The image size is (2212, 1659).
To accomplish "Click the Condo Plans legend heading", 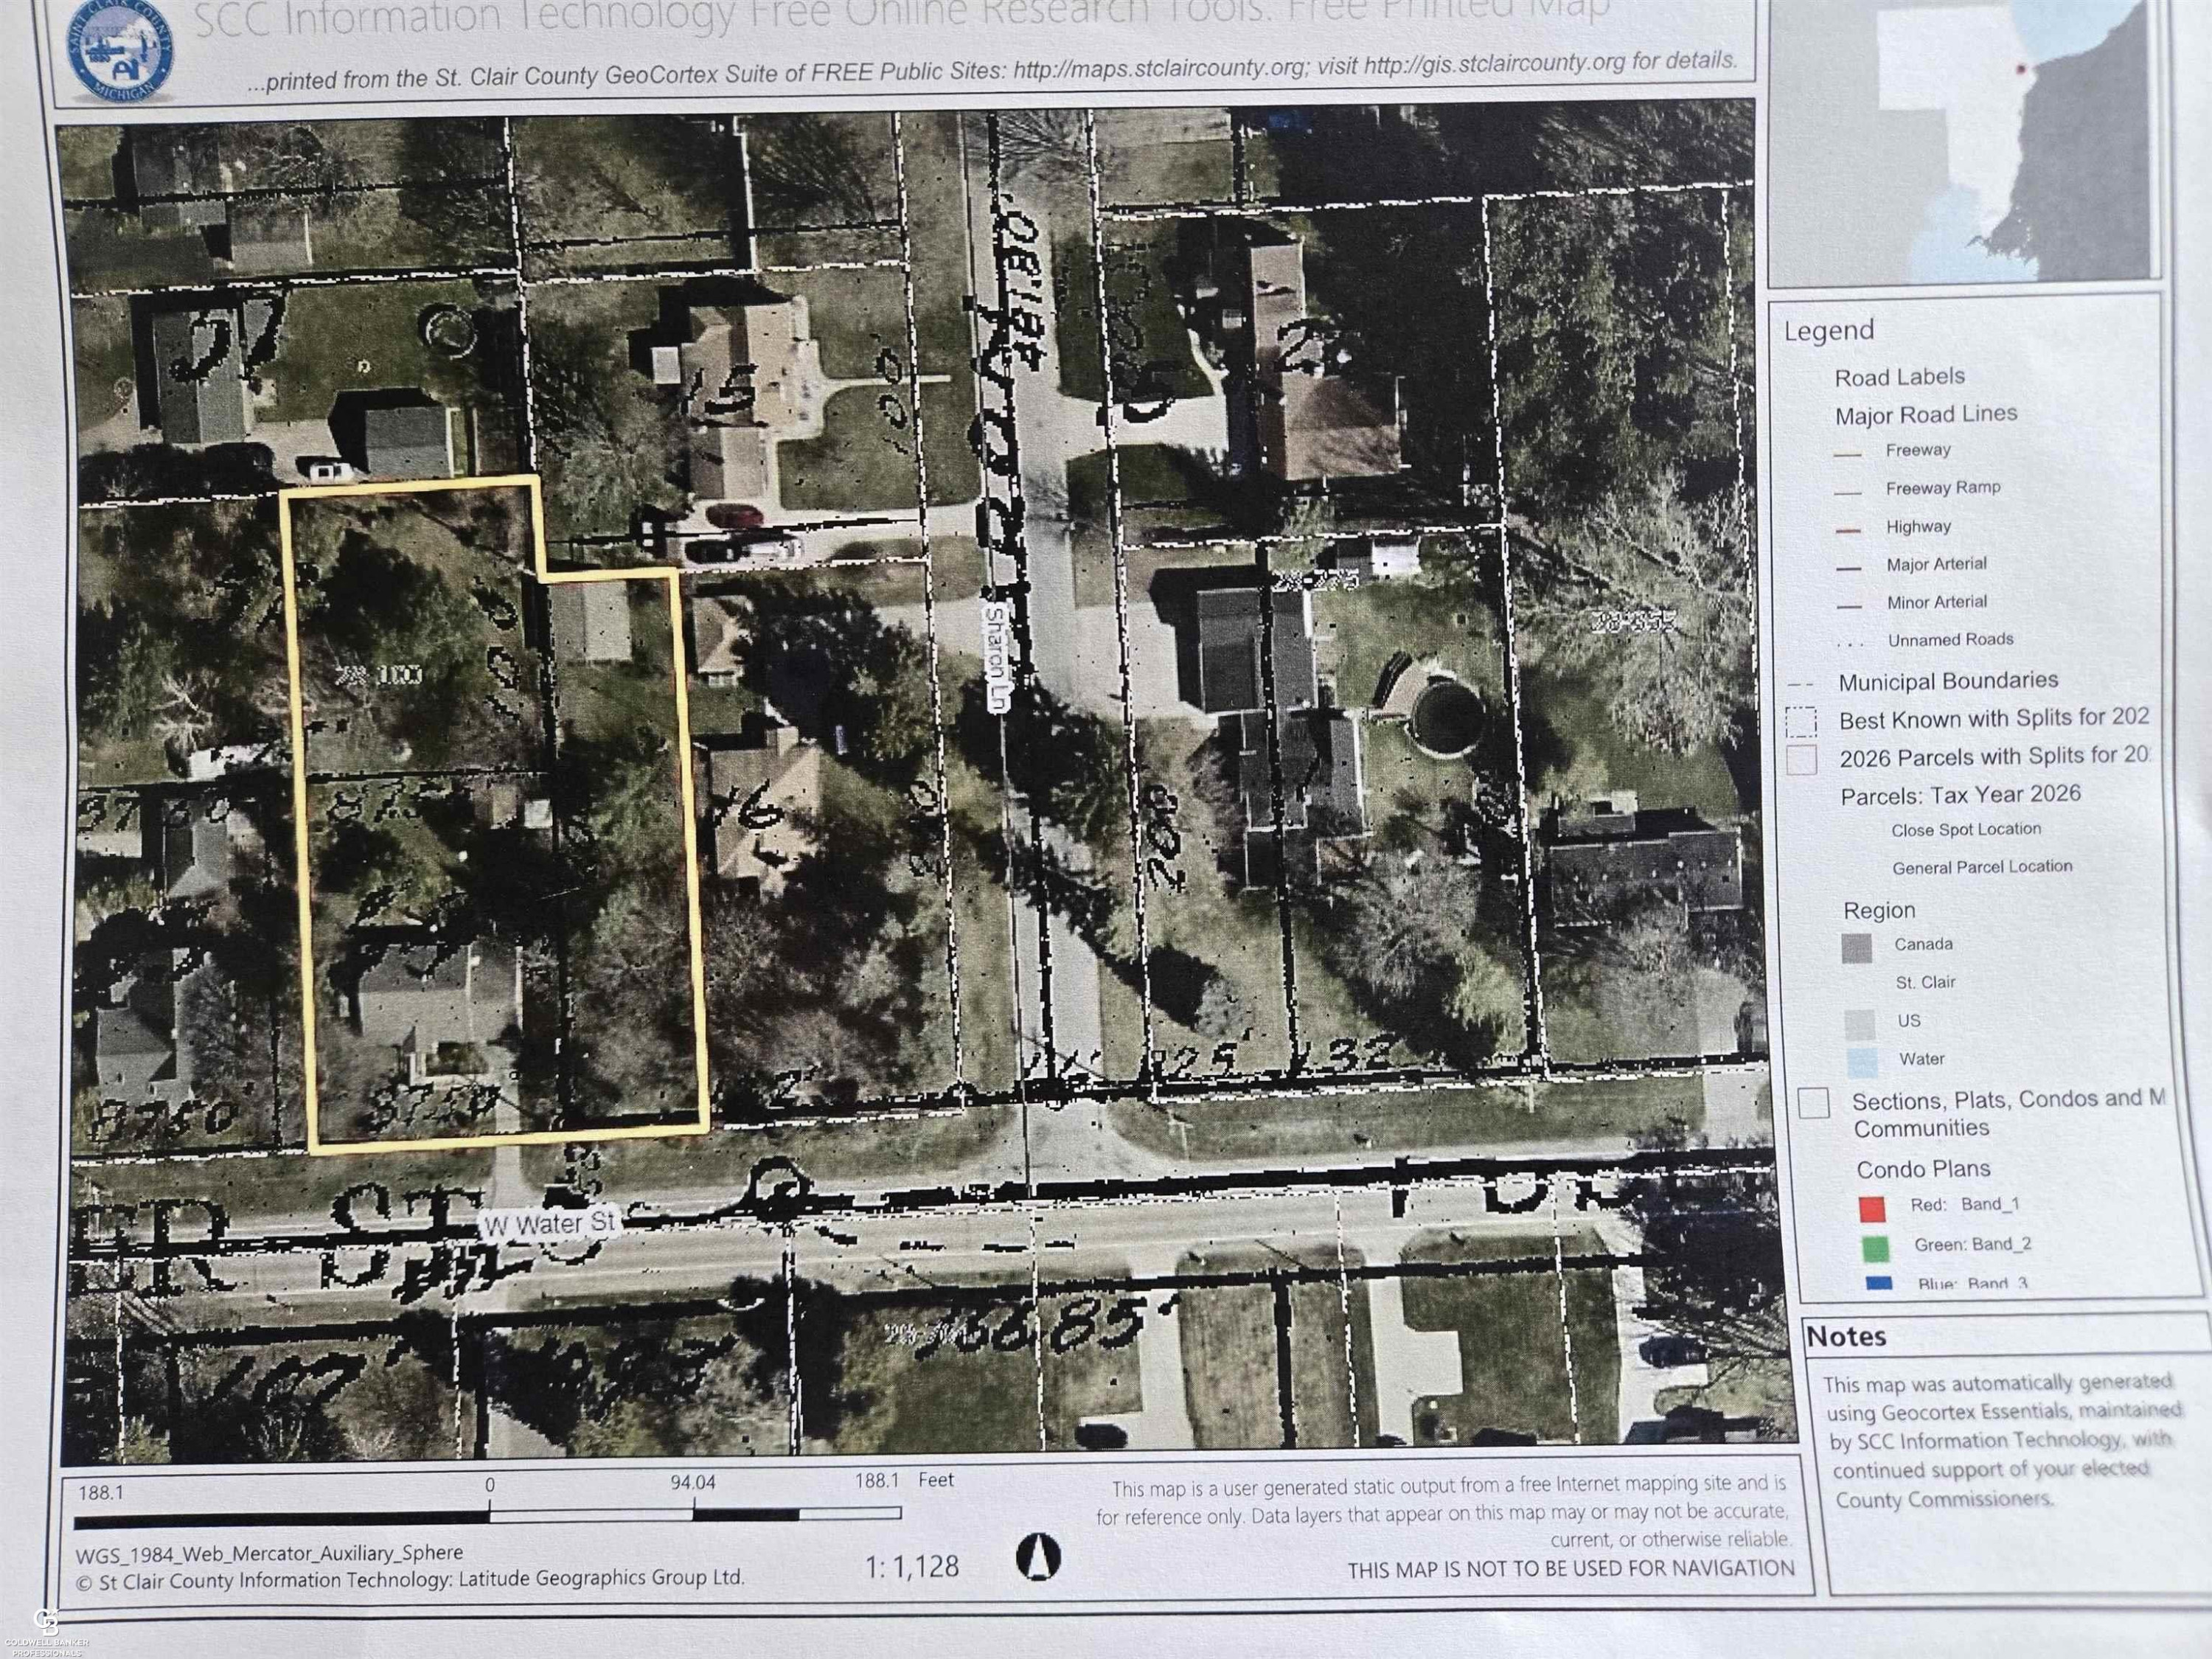I will click(1922, 1169).
